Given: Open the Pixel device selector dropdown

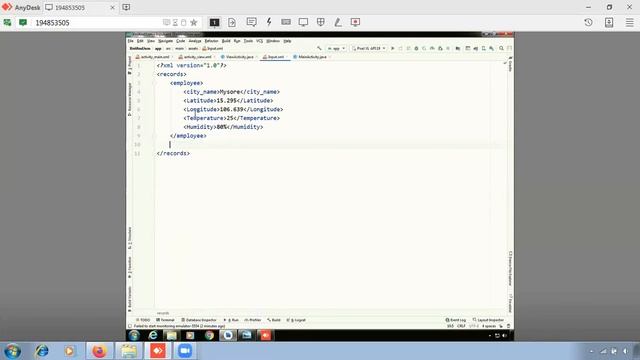Looking at the screenshot, I should point(368,48).
